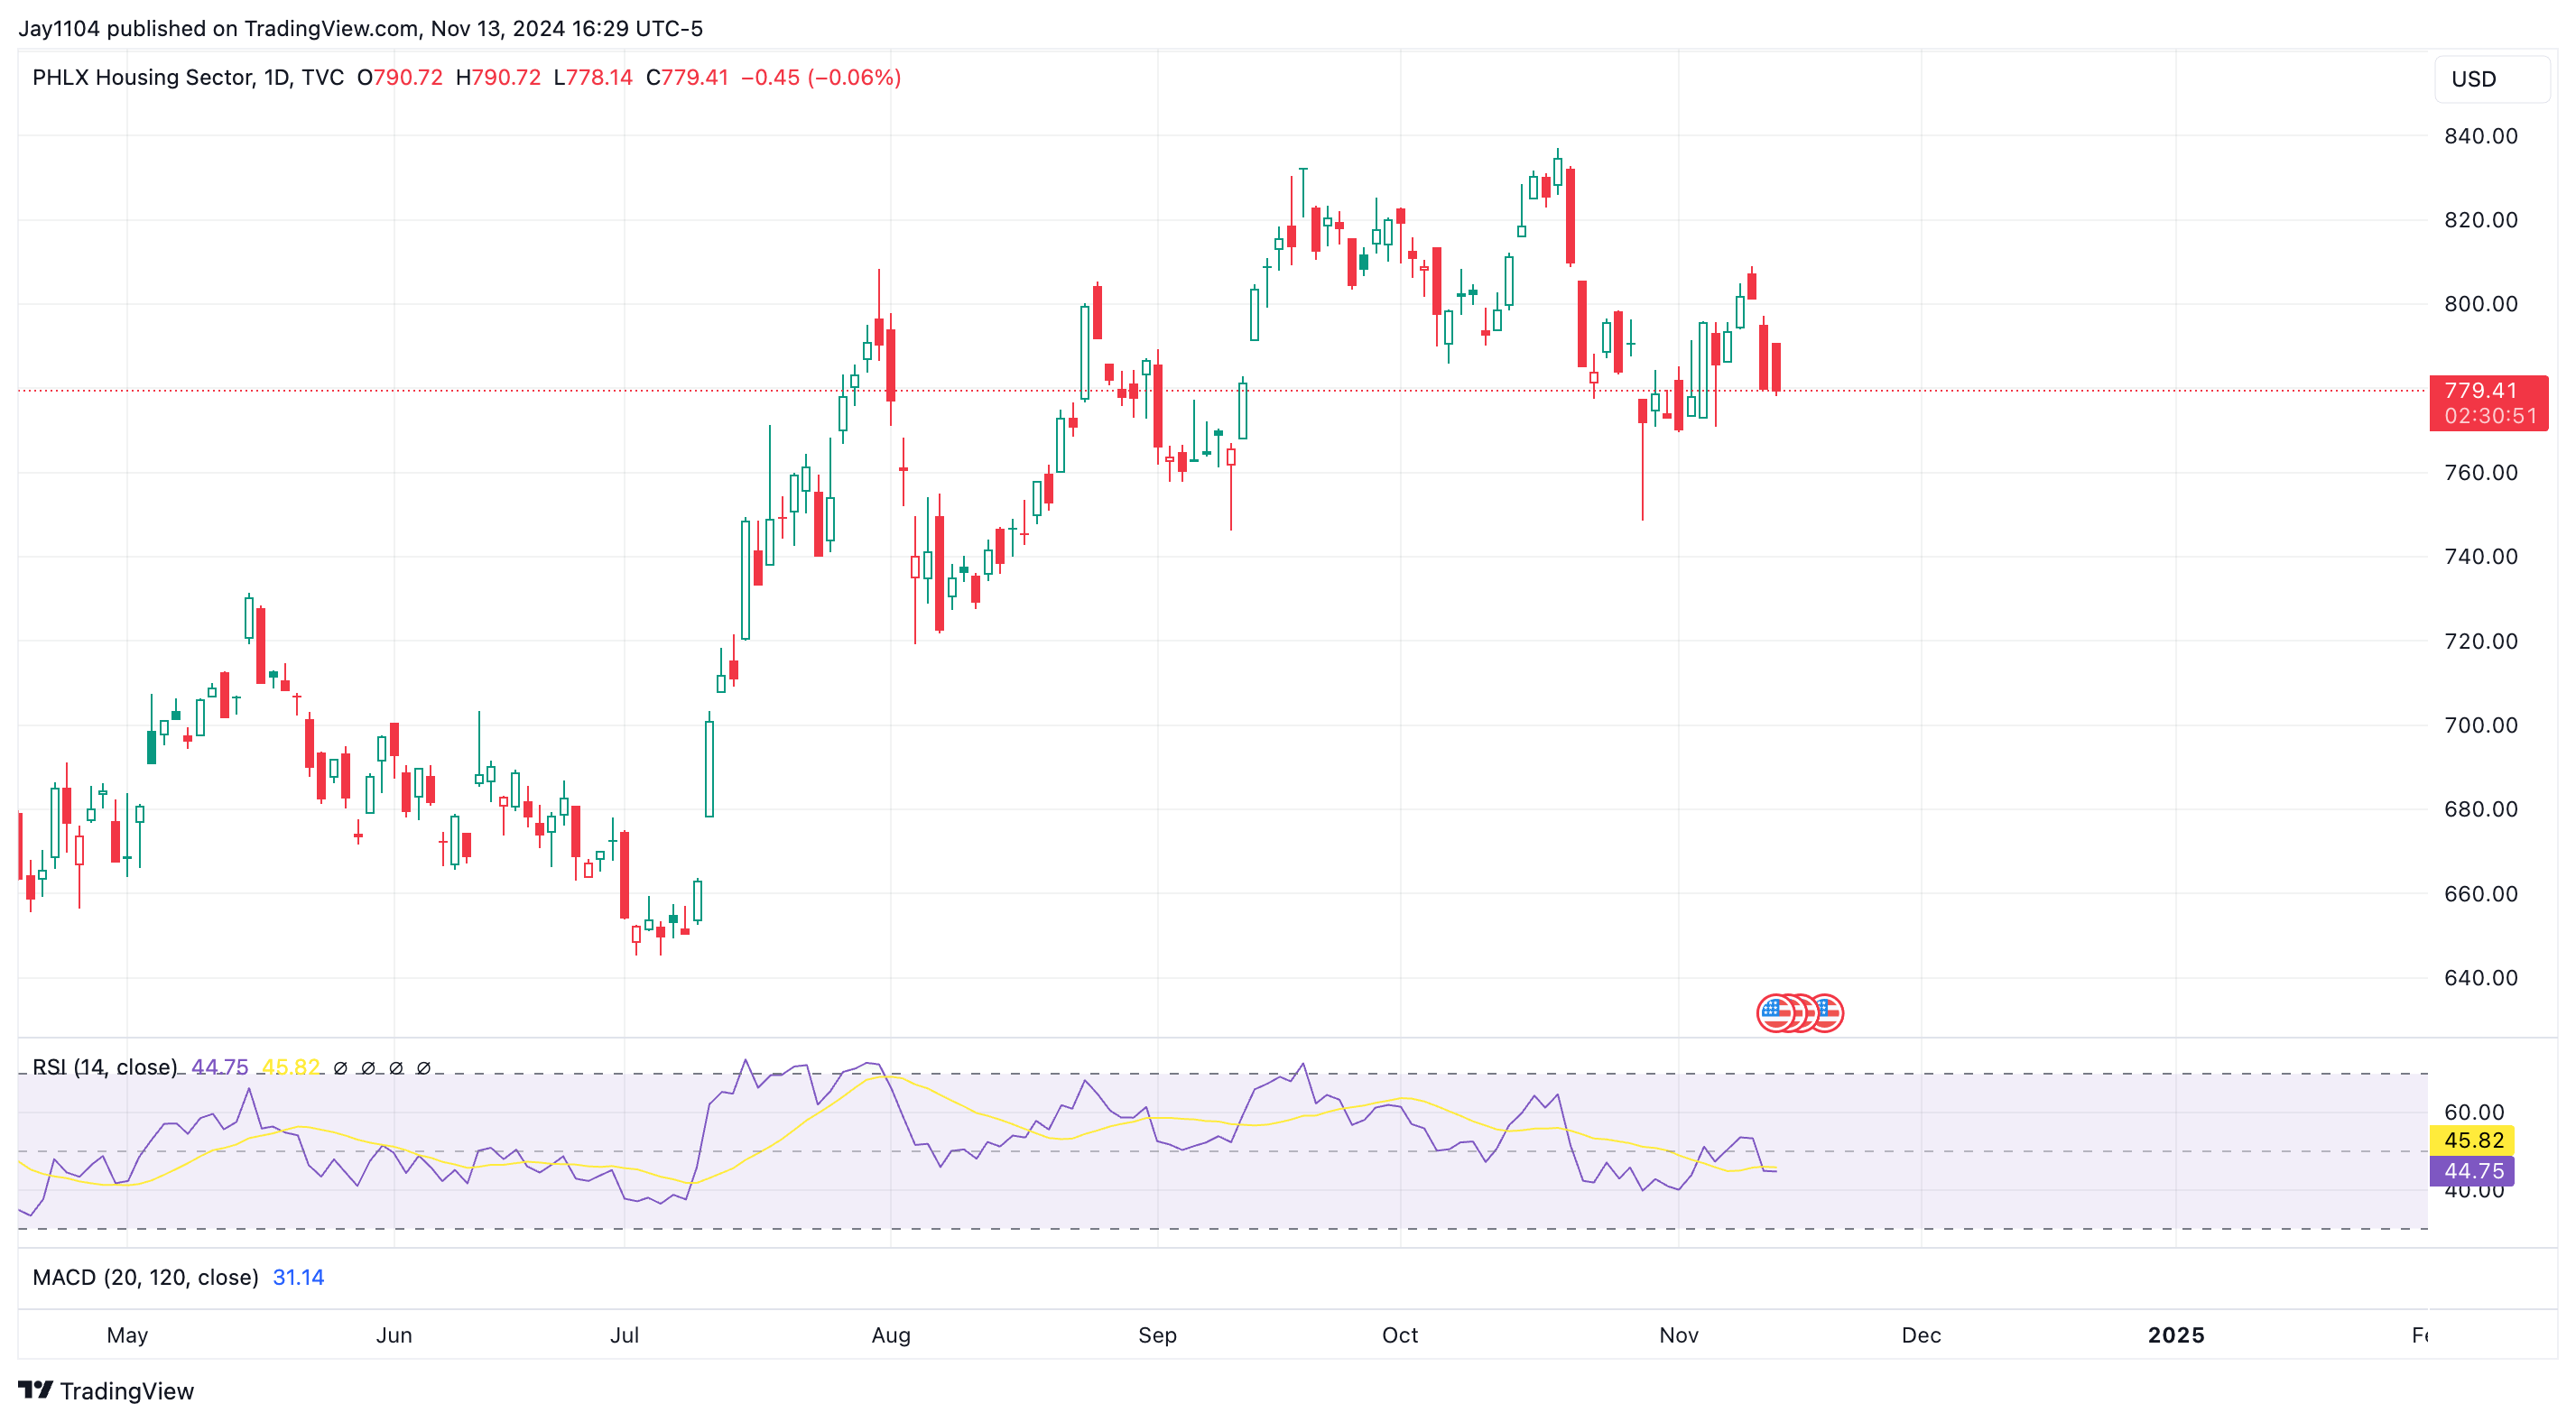Click the open value O790.72

400,77
